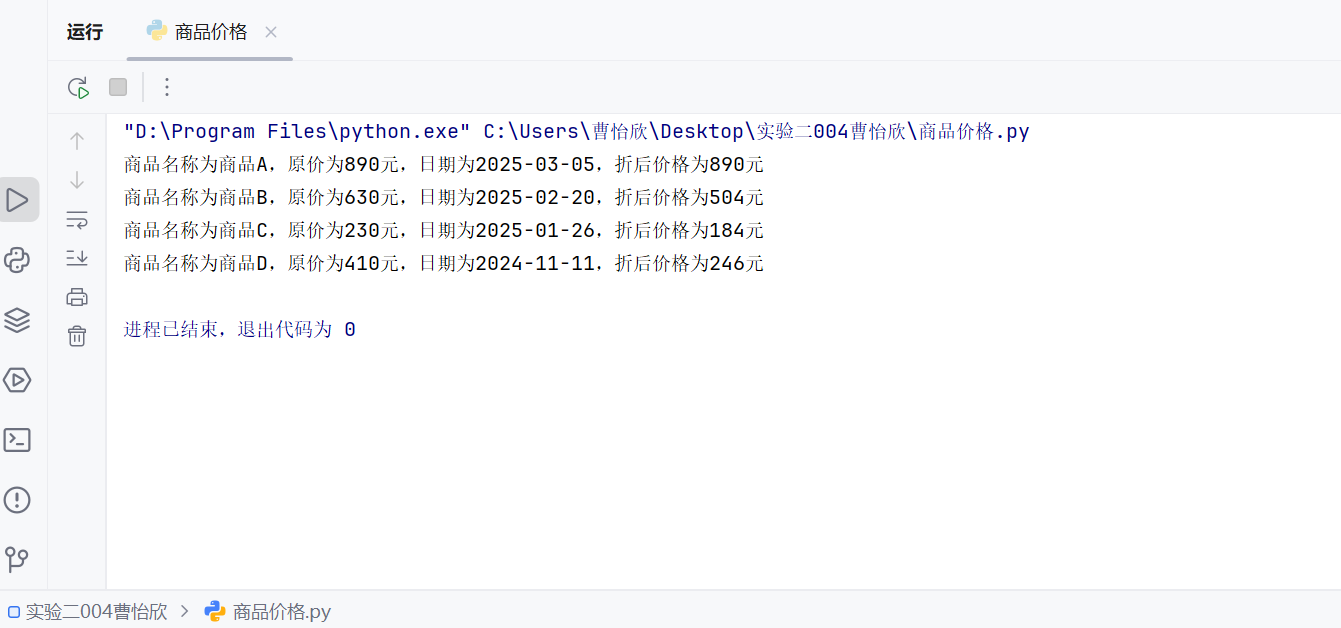Open the Run tool window in sidebar
The width and height of the screenshot is (1341, 628).
coord(18,200)
